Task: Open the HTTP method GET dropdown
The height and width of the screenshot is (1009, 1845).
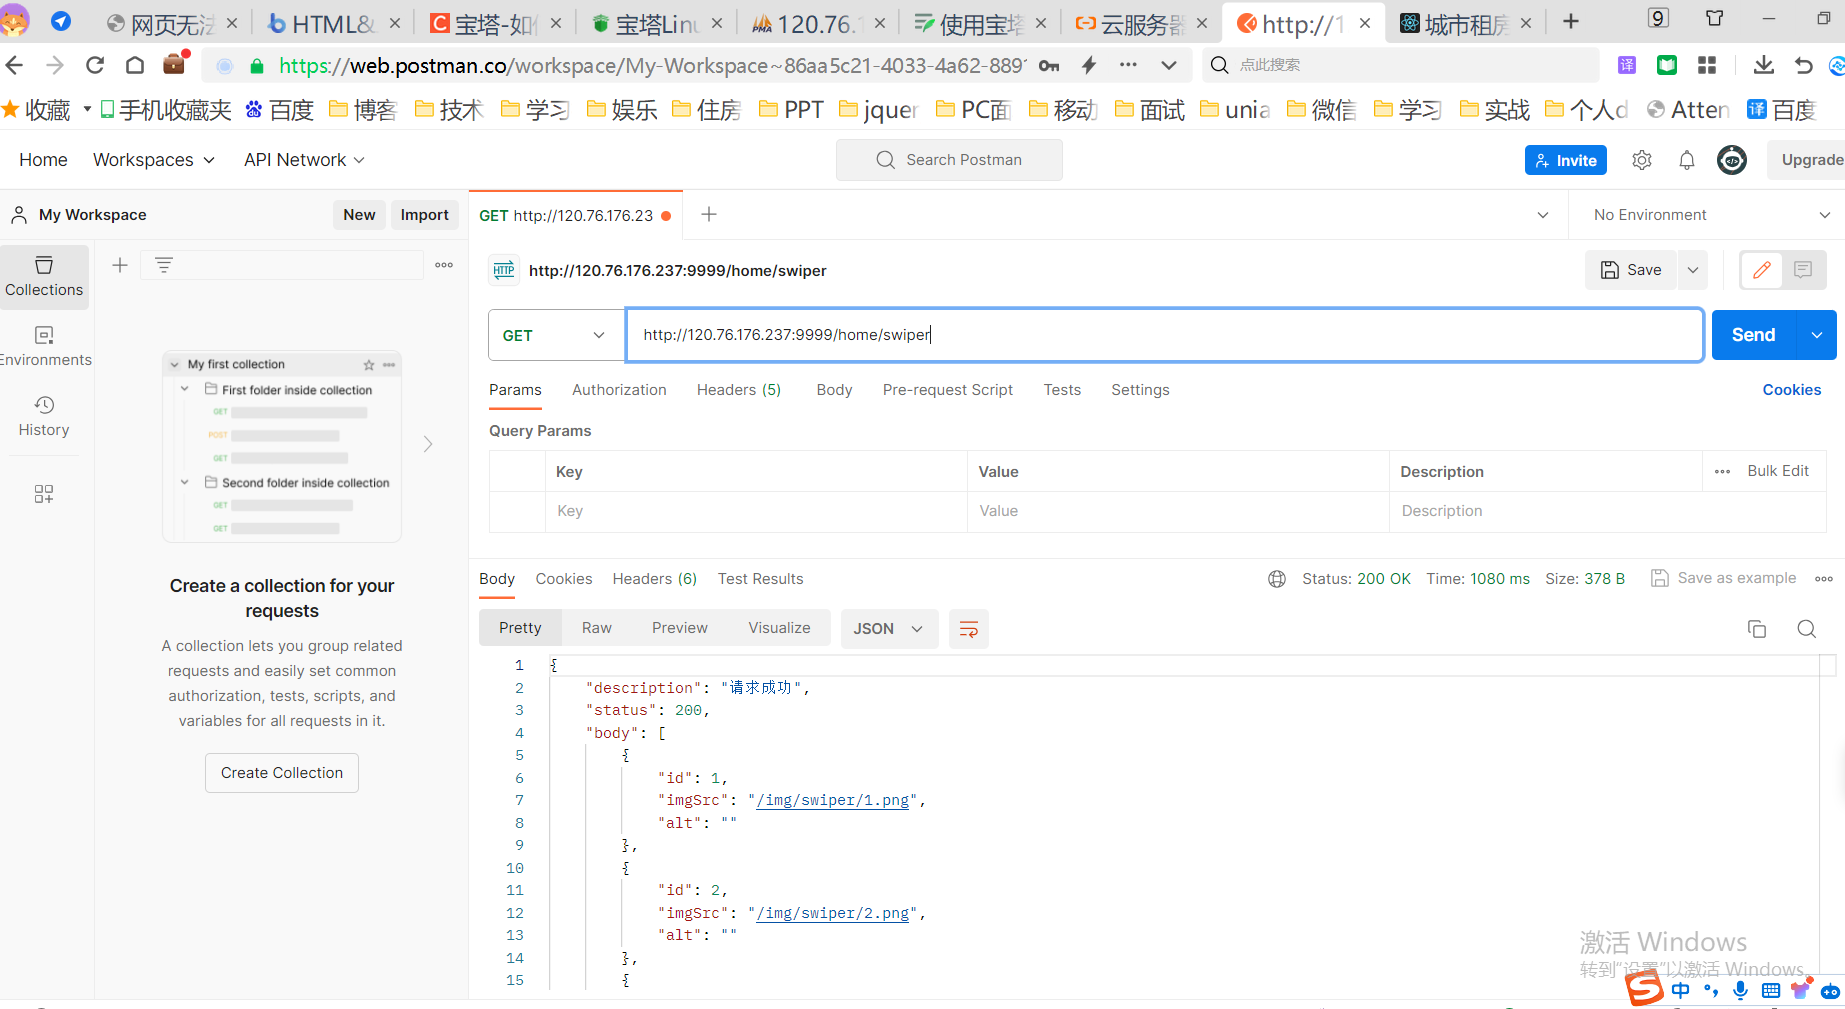Action: (554, 335)
